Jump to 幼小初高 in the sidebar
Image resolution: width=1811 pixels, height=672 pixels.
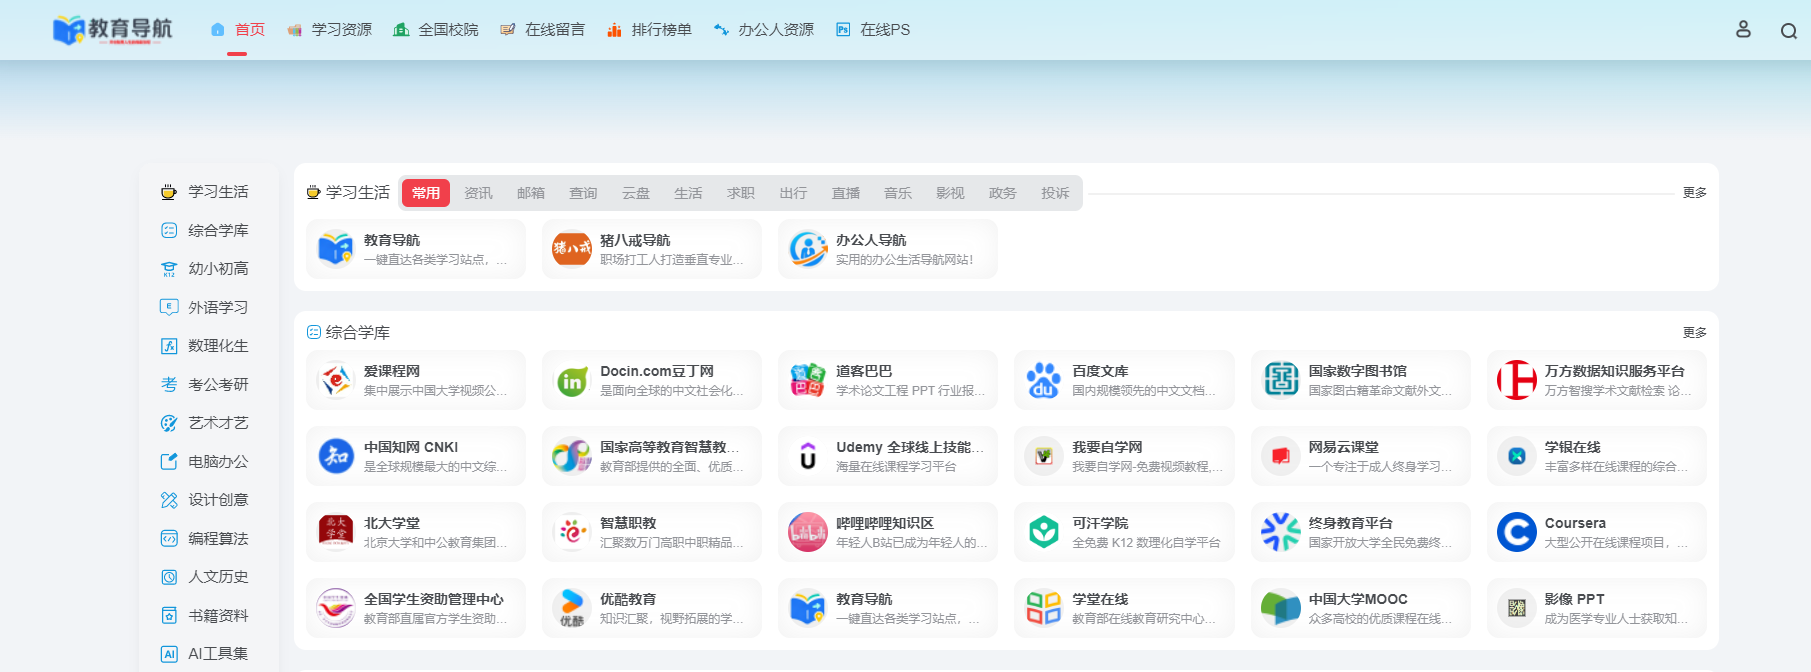(206, 269)
